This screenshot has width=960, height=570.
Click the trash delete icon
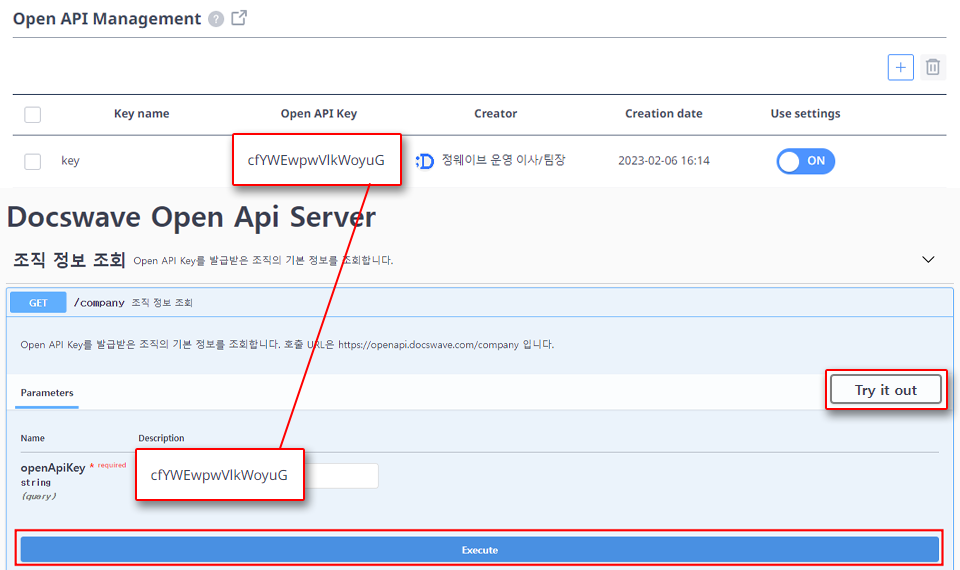(x=932, y=67)
